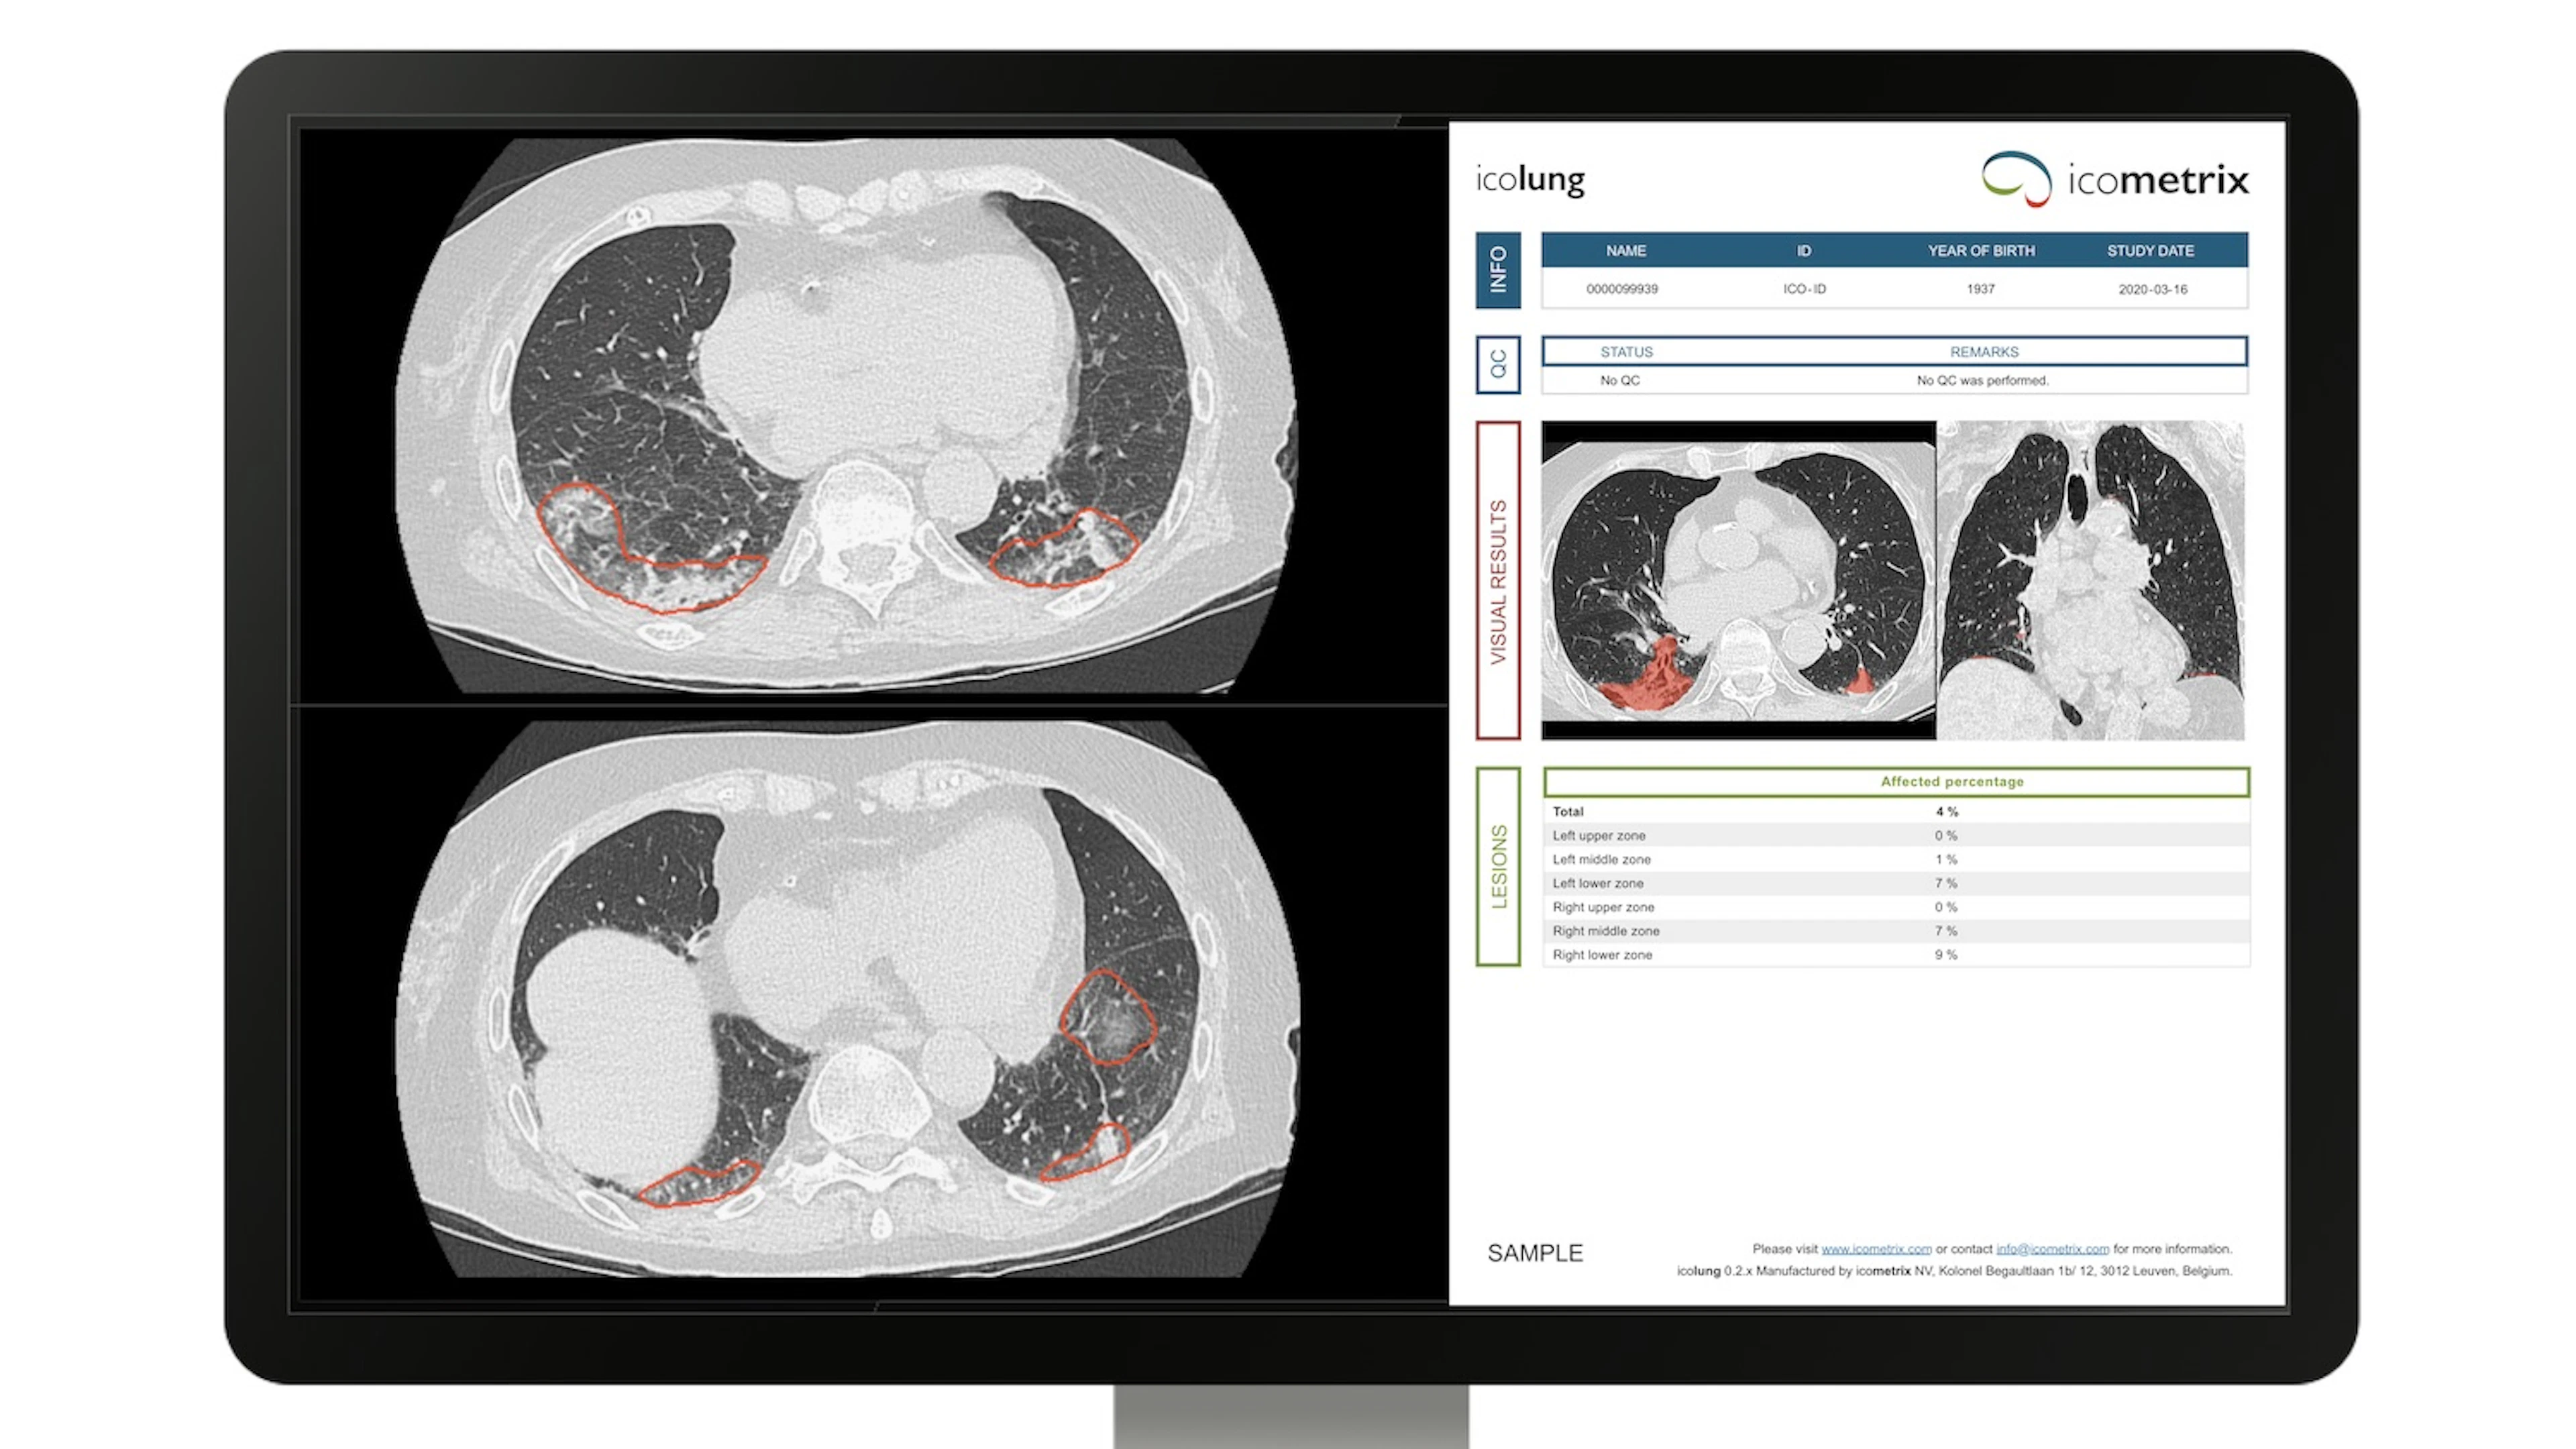Viewport: 2576px width, 1449px height.
Task: Click the SAMPLE label in report footer
Action: [x=1535, y=1254]
